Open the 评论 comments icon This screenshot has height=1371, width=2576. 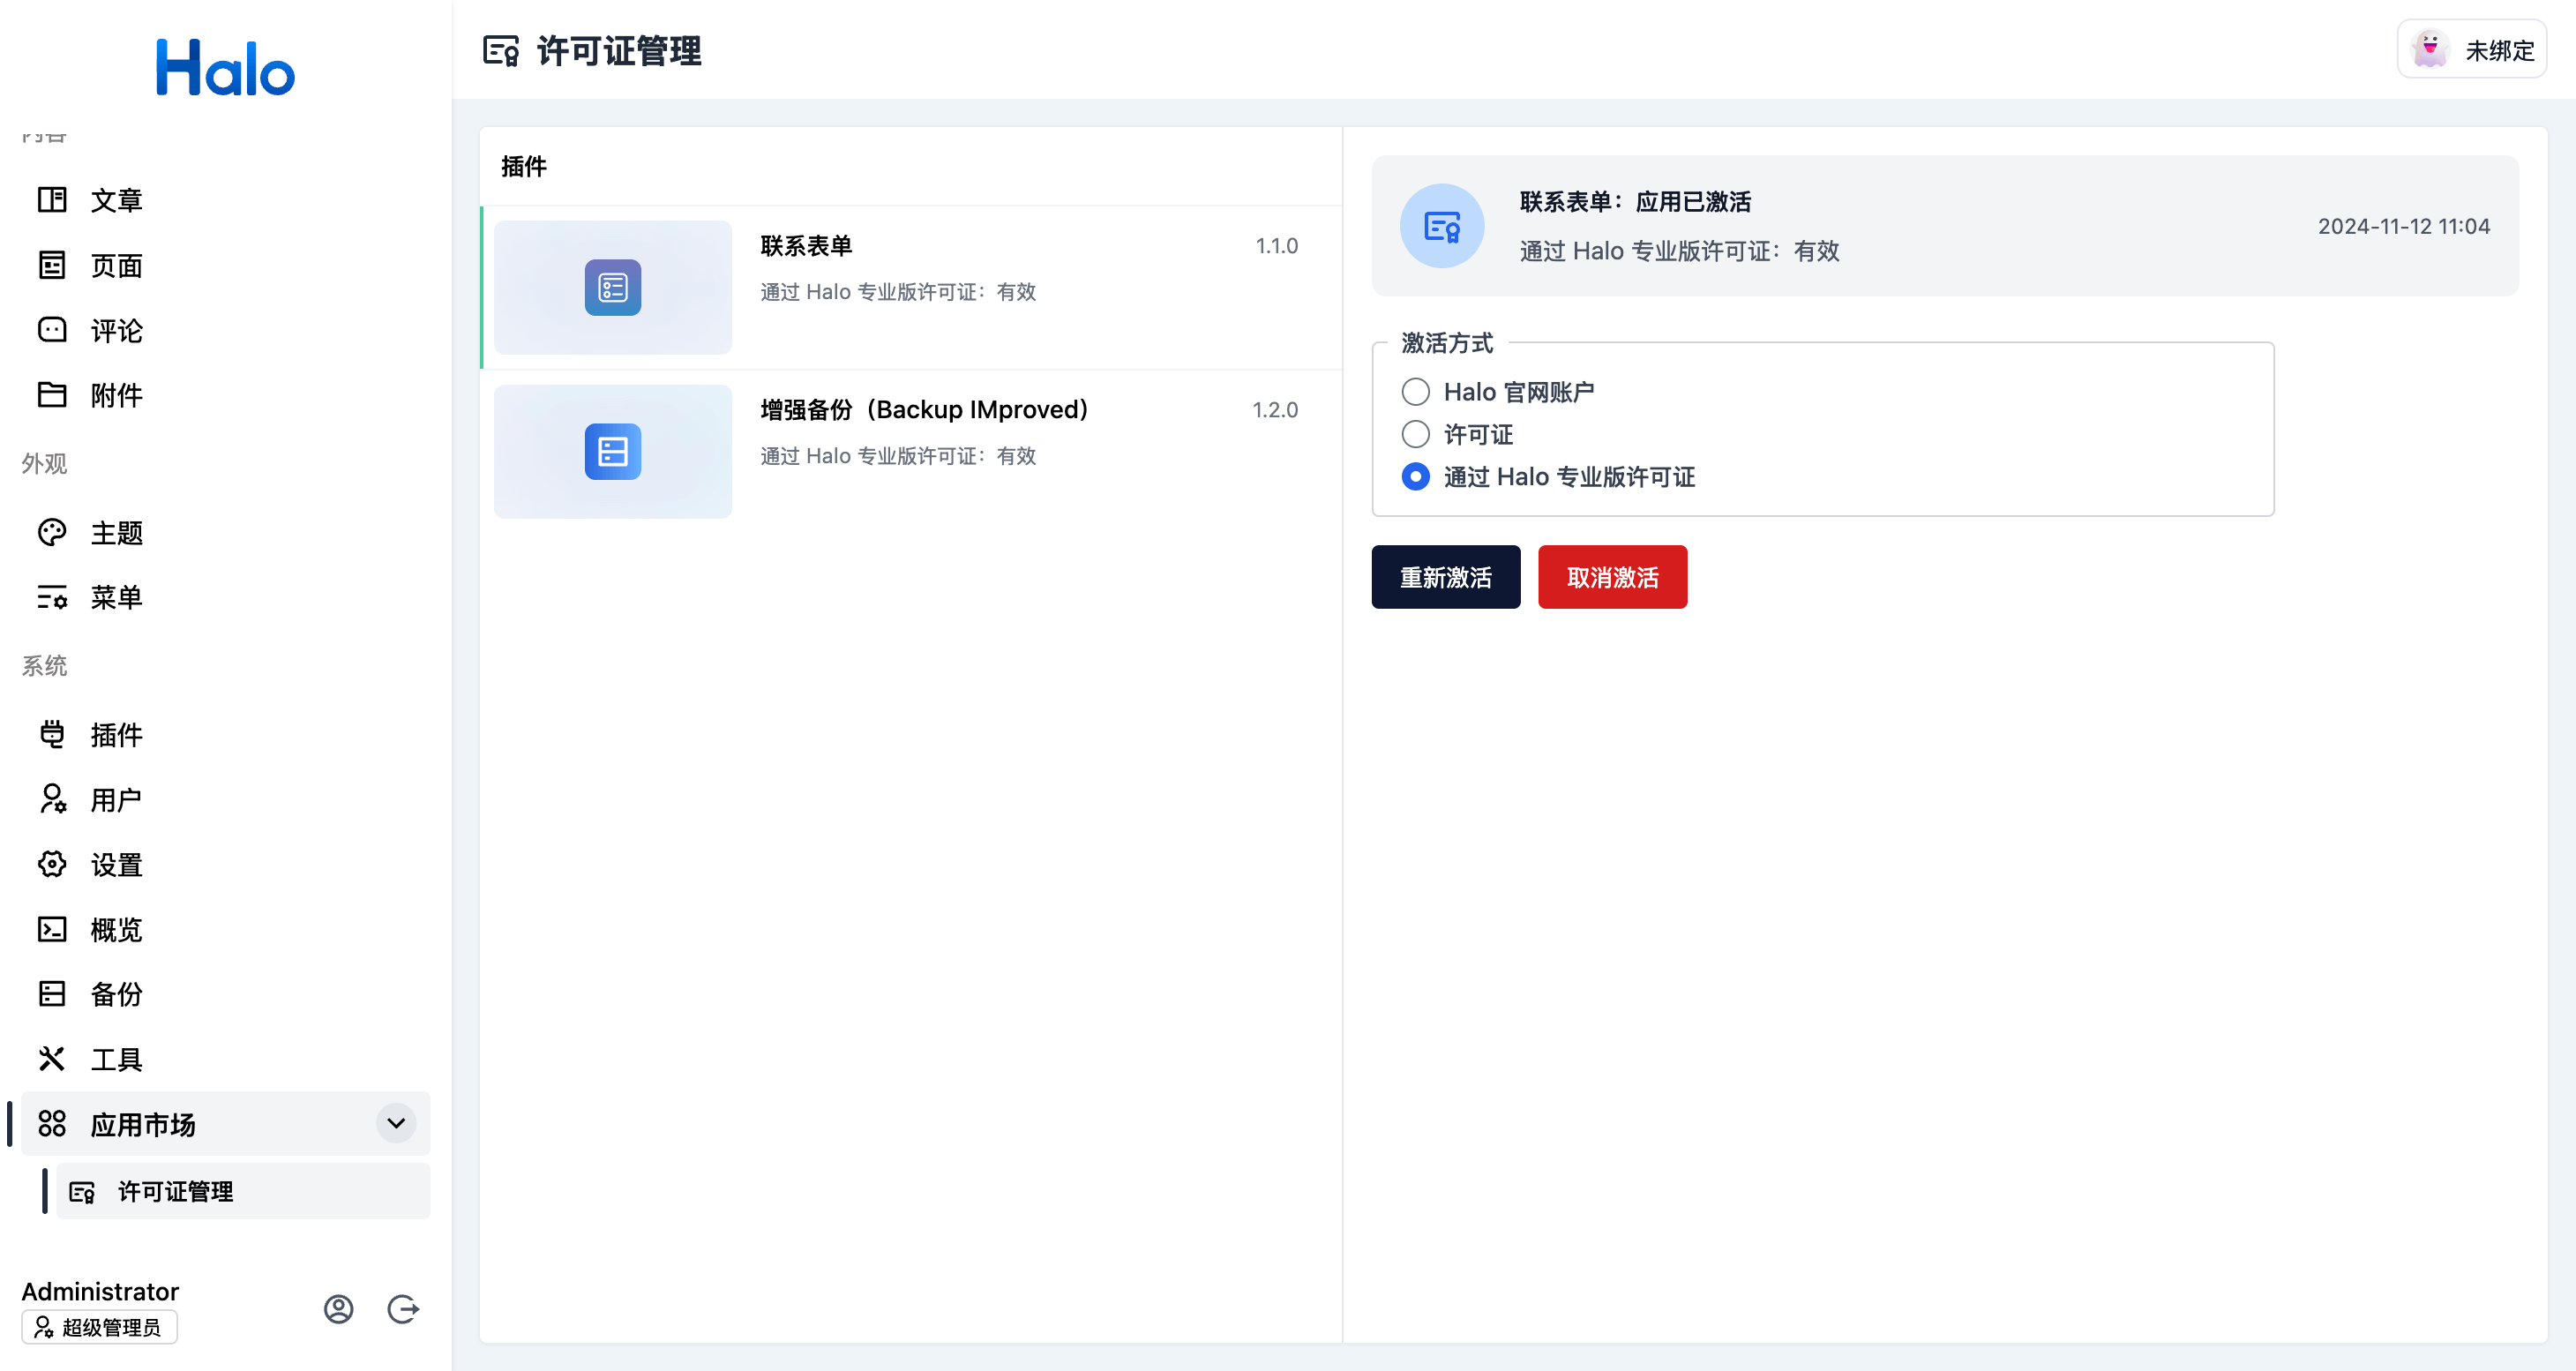(x=52, y=330)
